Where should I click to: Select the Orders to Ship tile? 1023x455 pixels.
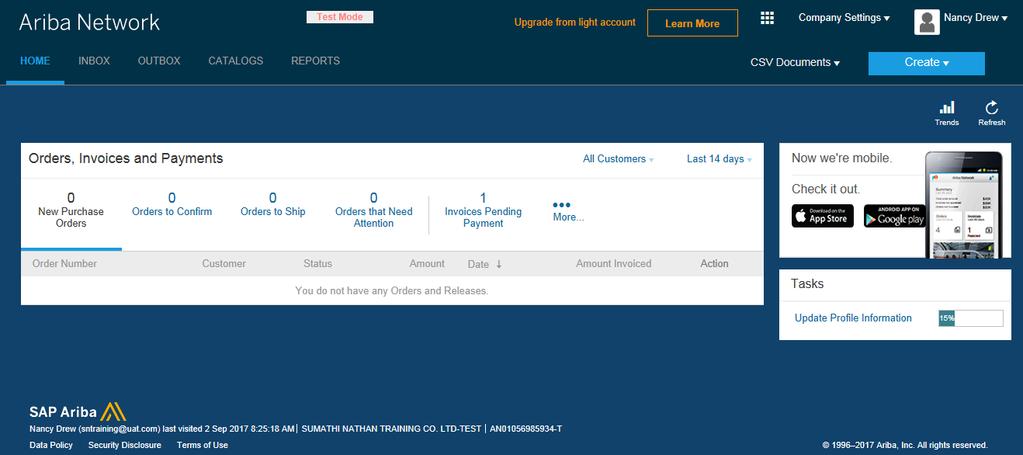point(273,204)
